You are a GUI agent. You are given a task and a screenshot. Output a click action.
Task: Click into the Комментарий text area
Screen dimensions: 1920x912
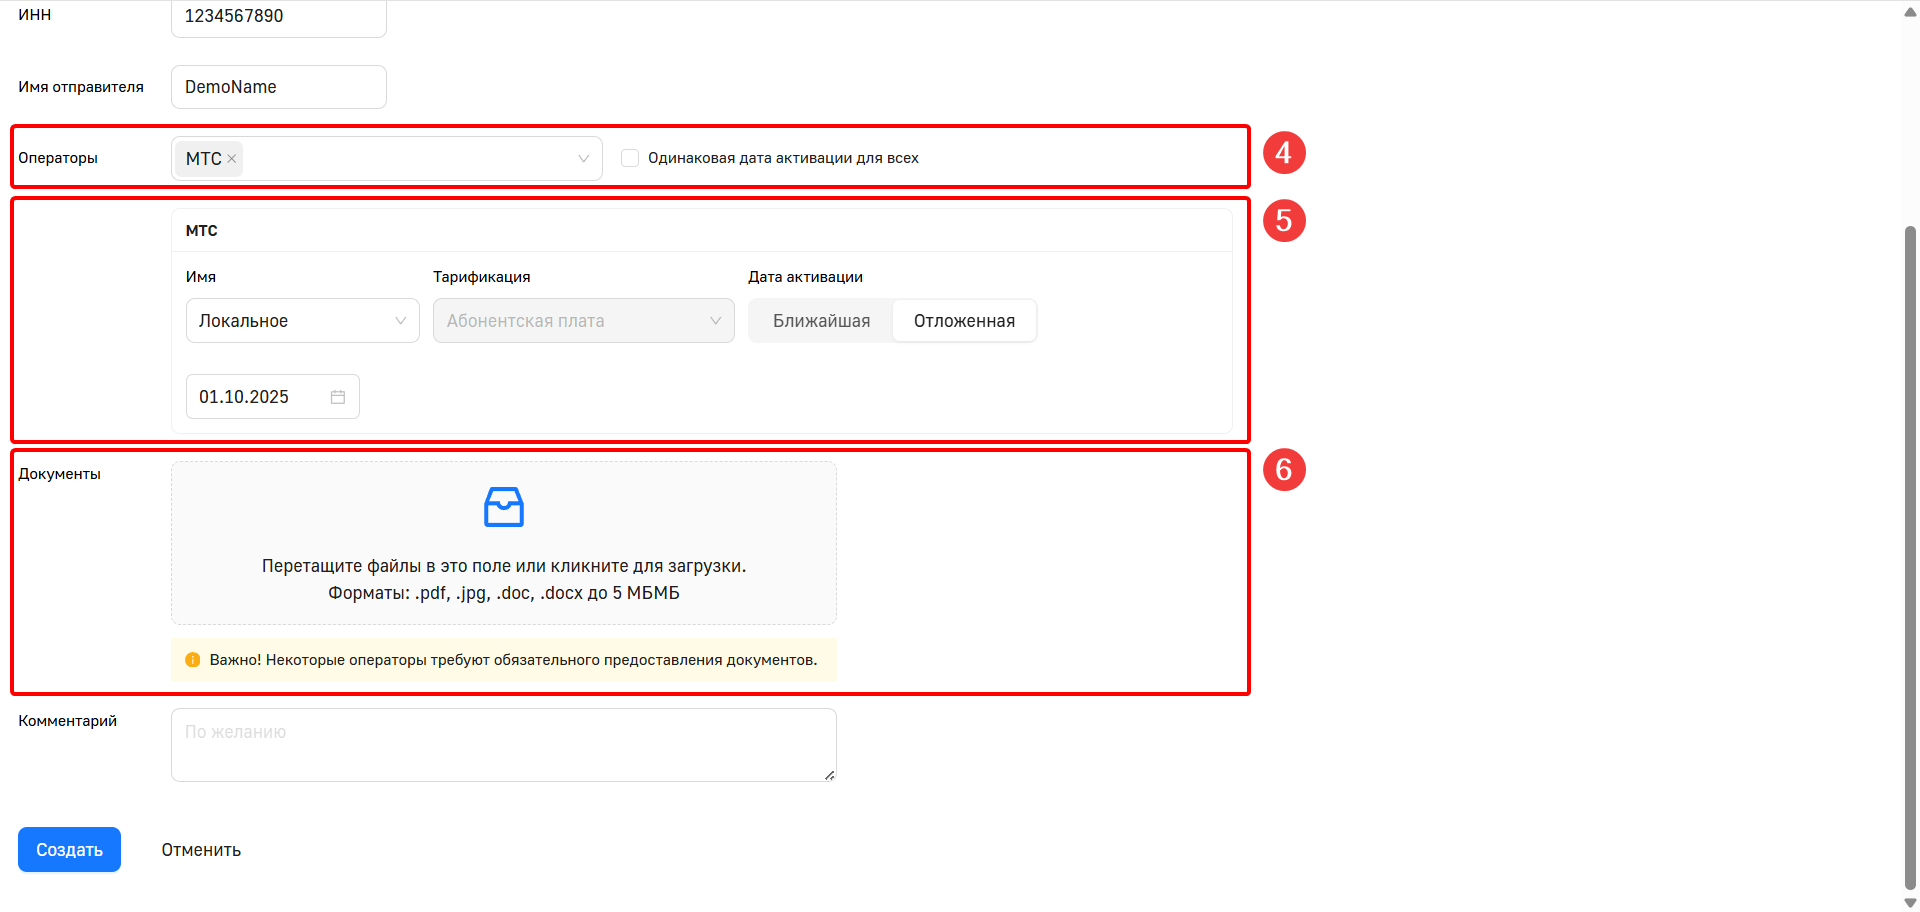pyautogui.click(x=503, y=745)
